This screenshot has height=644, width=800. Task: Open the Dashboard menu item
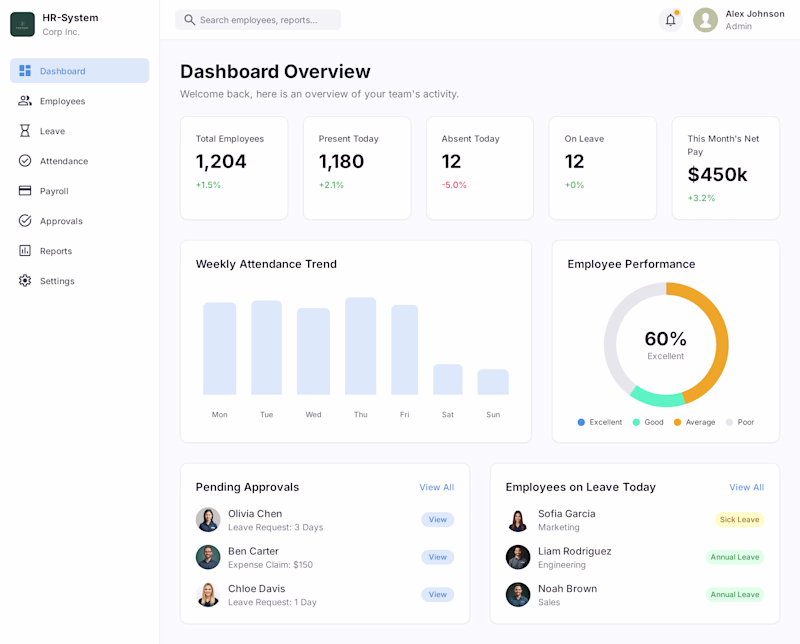[80, 70]
